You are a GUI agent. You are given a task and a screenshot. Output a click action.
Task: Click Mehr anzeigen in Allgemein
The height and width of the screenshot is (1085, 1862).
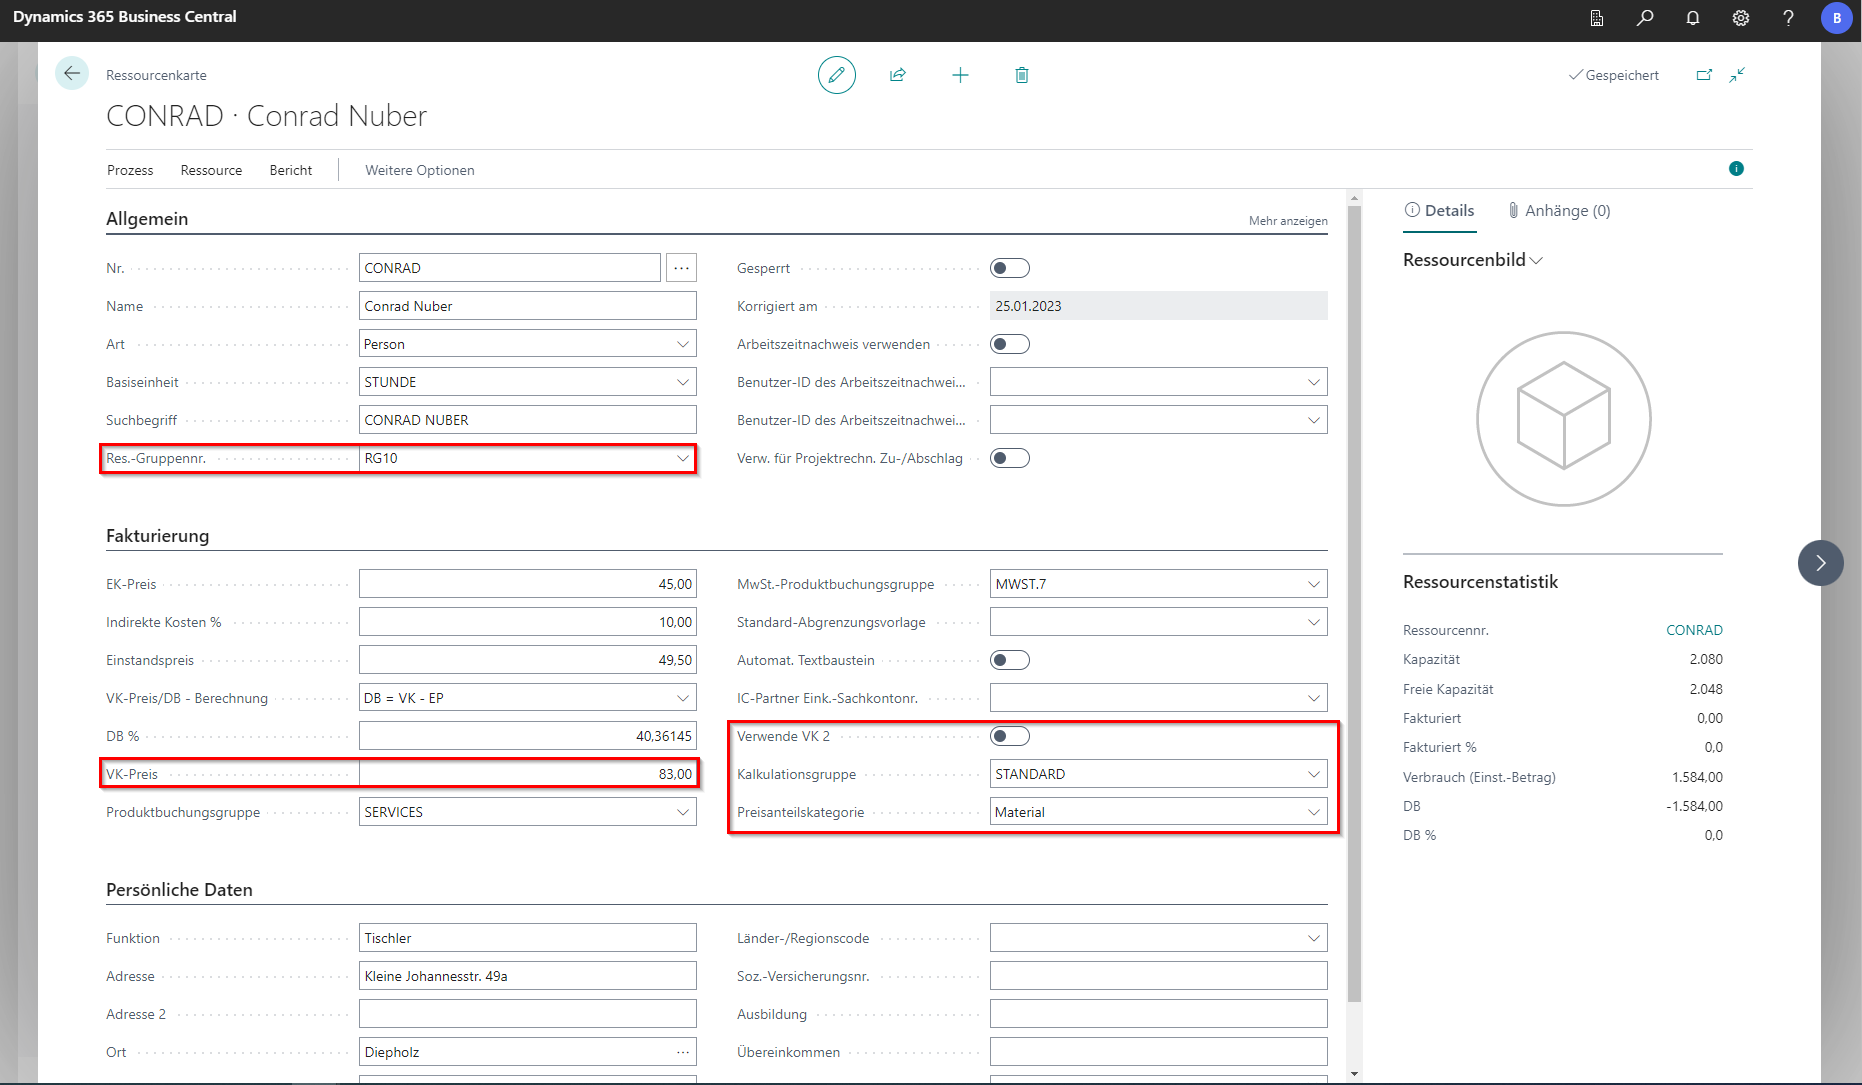coord(1287,221)
